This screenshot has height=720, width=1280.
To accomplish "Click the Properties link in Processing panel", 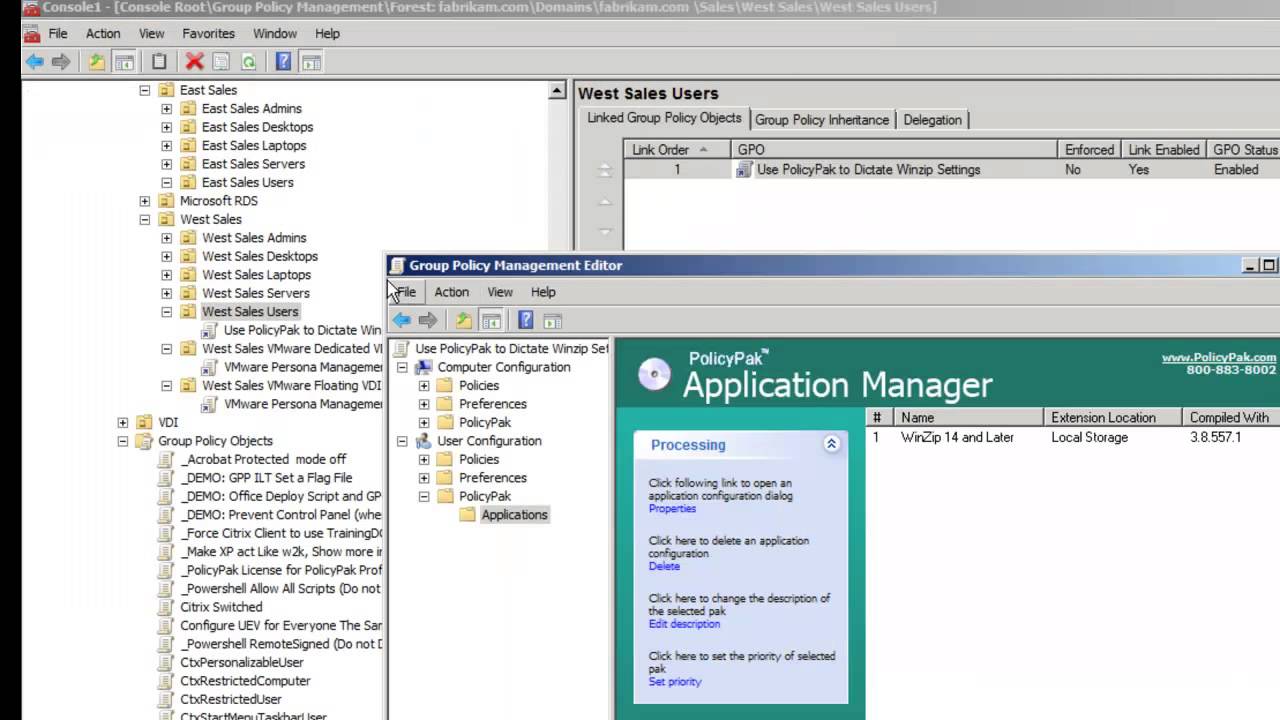I will pyautogui.click(x=672, y=509).
